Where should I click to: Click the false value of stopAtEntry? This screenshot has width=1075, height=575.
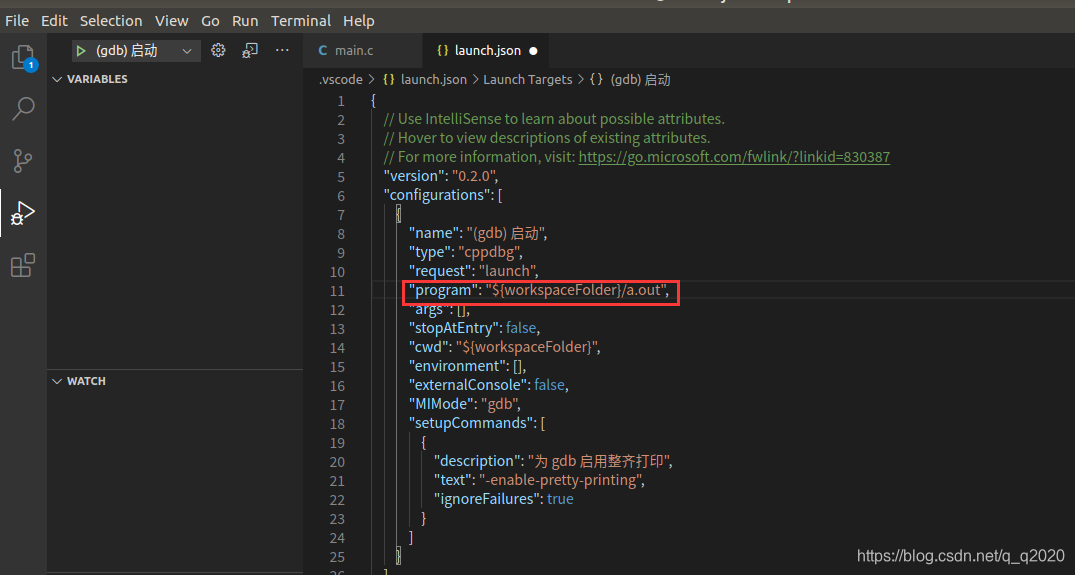pyautogui.click(x=521, y=328)
